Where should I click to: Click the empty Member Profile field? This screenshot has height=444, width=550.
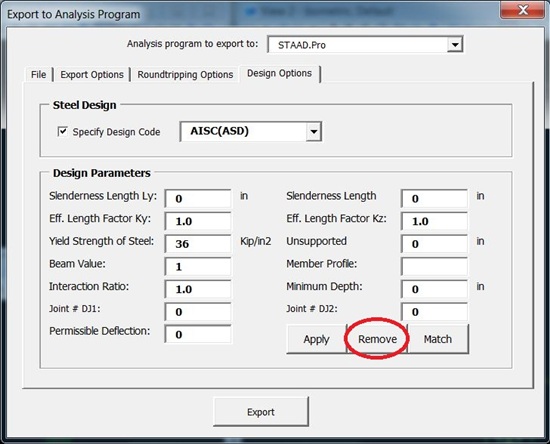(x=434, y=266)
